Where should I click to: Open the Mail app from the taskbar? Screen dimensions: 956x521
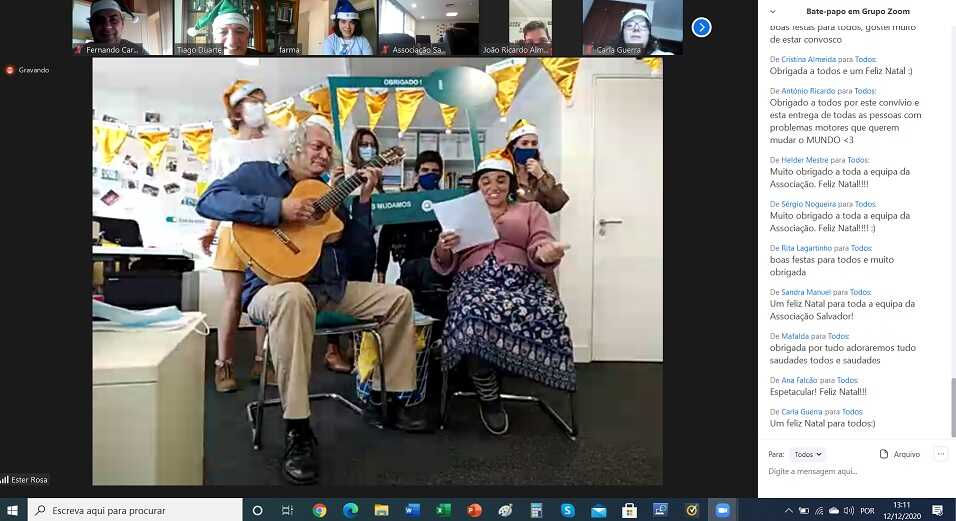coord(599,510)
